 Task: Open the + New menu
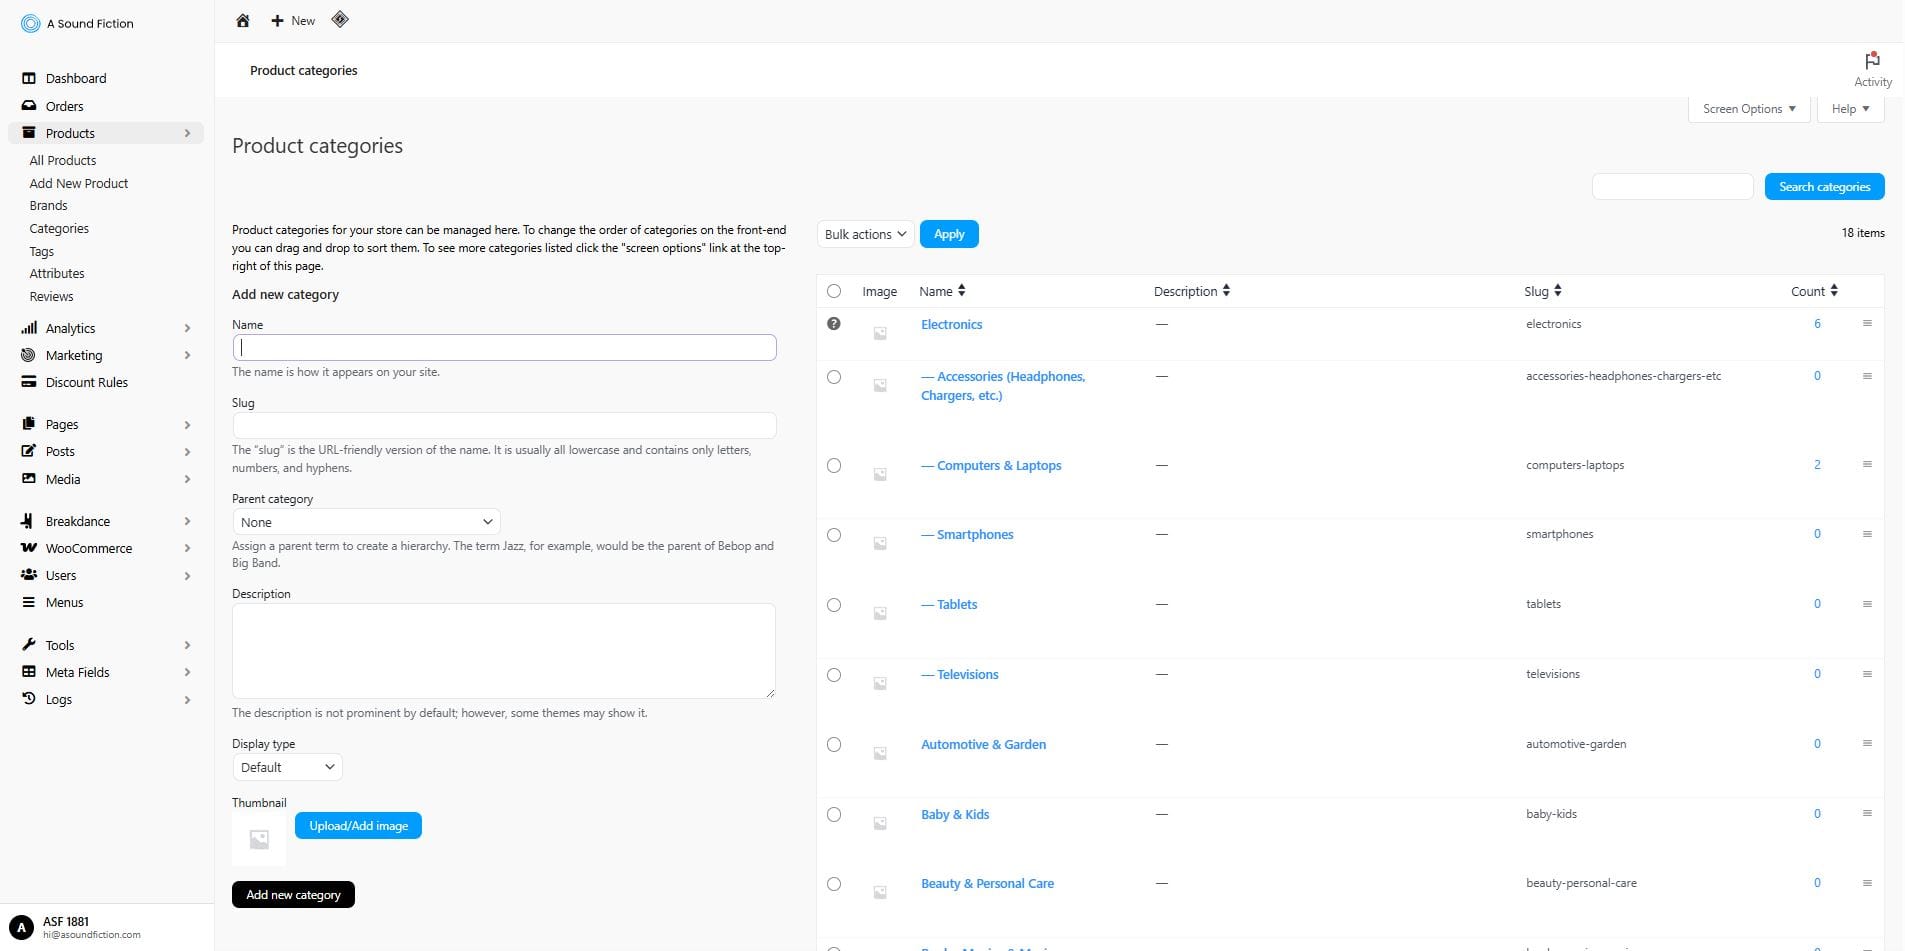(x=291, y=20)
